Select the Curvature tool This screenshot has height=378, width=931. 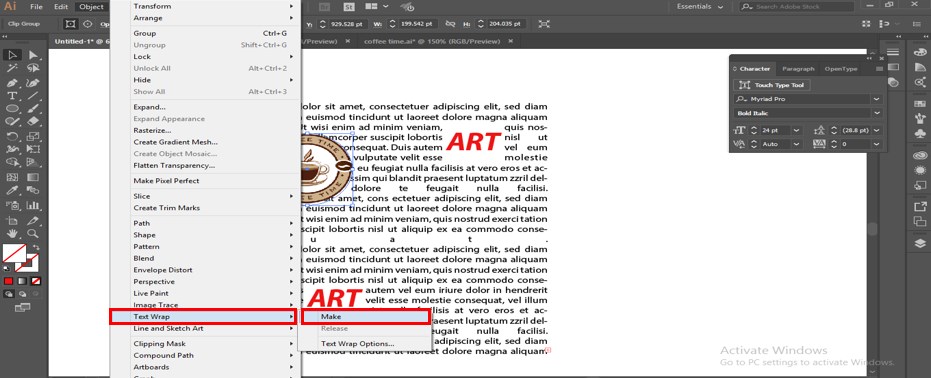click(x=33, y=82)
